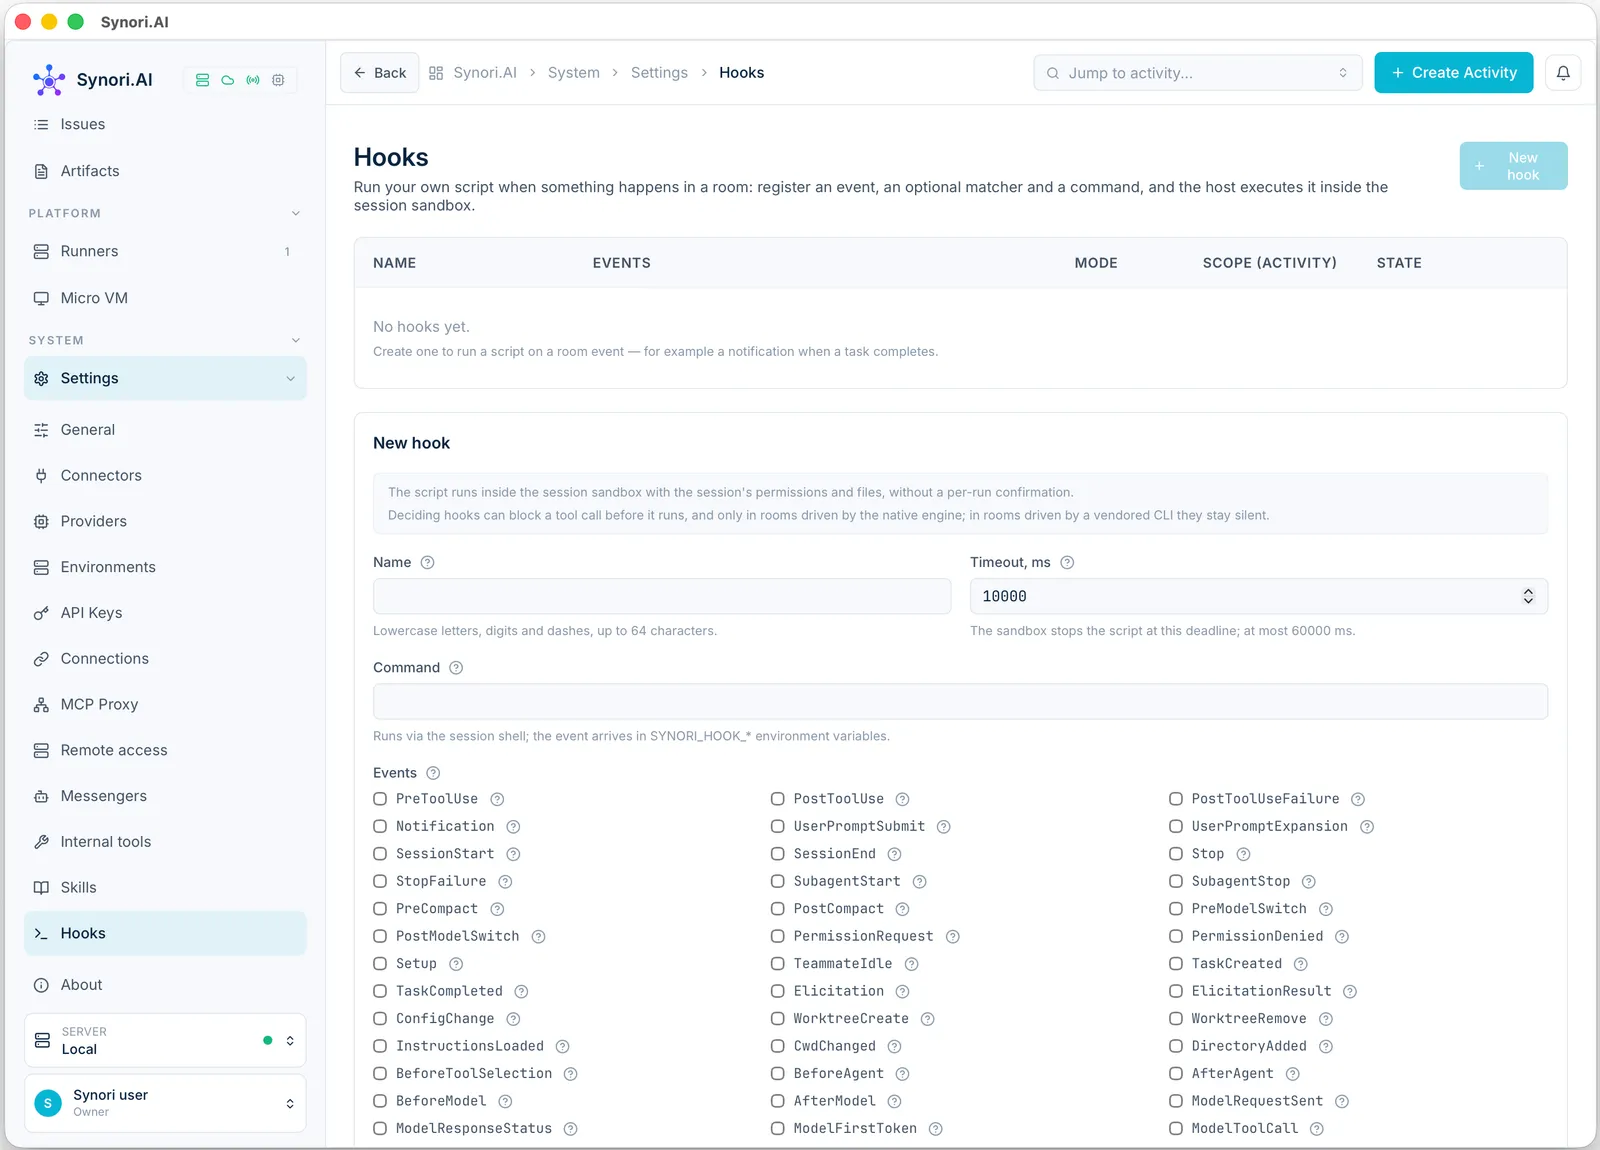
Task: Enable the SessionEnd event checkbox
Action: point(777,854)
